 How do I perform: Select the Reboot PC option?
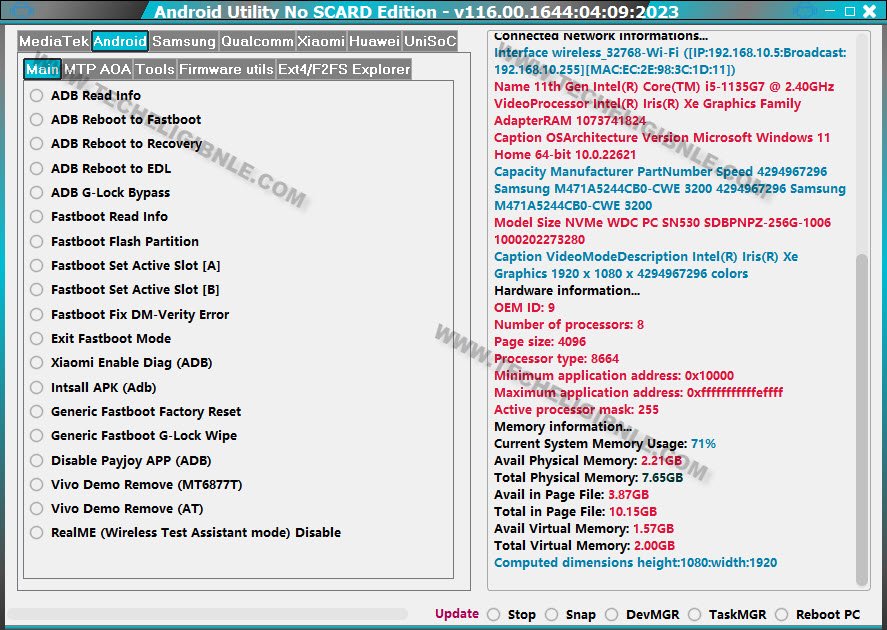(782, 615)
